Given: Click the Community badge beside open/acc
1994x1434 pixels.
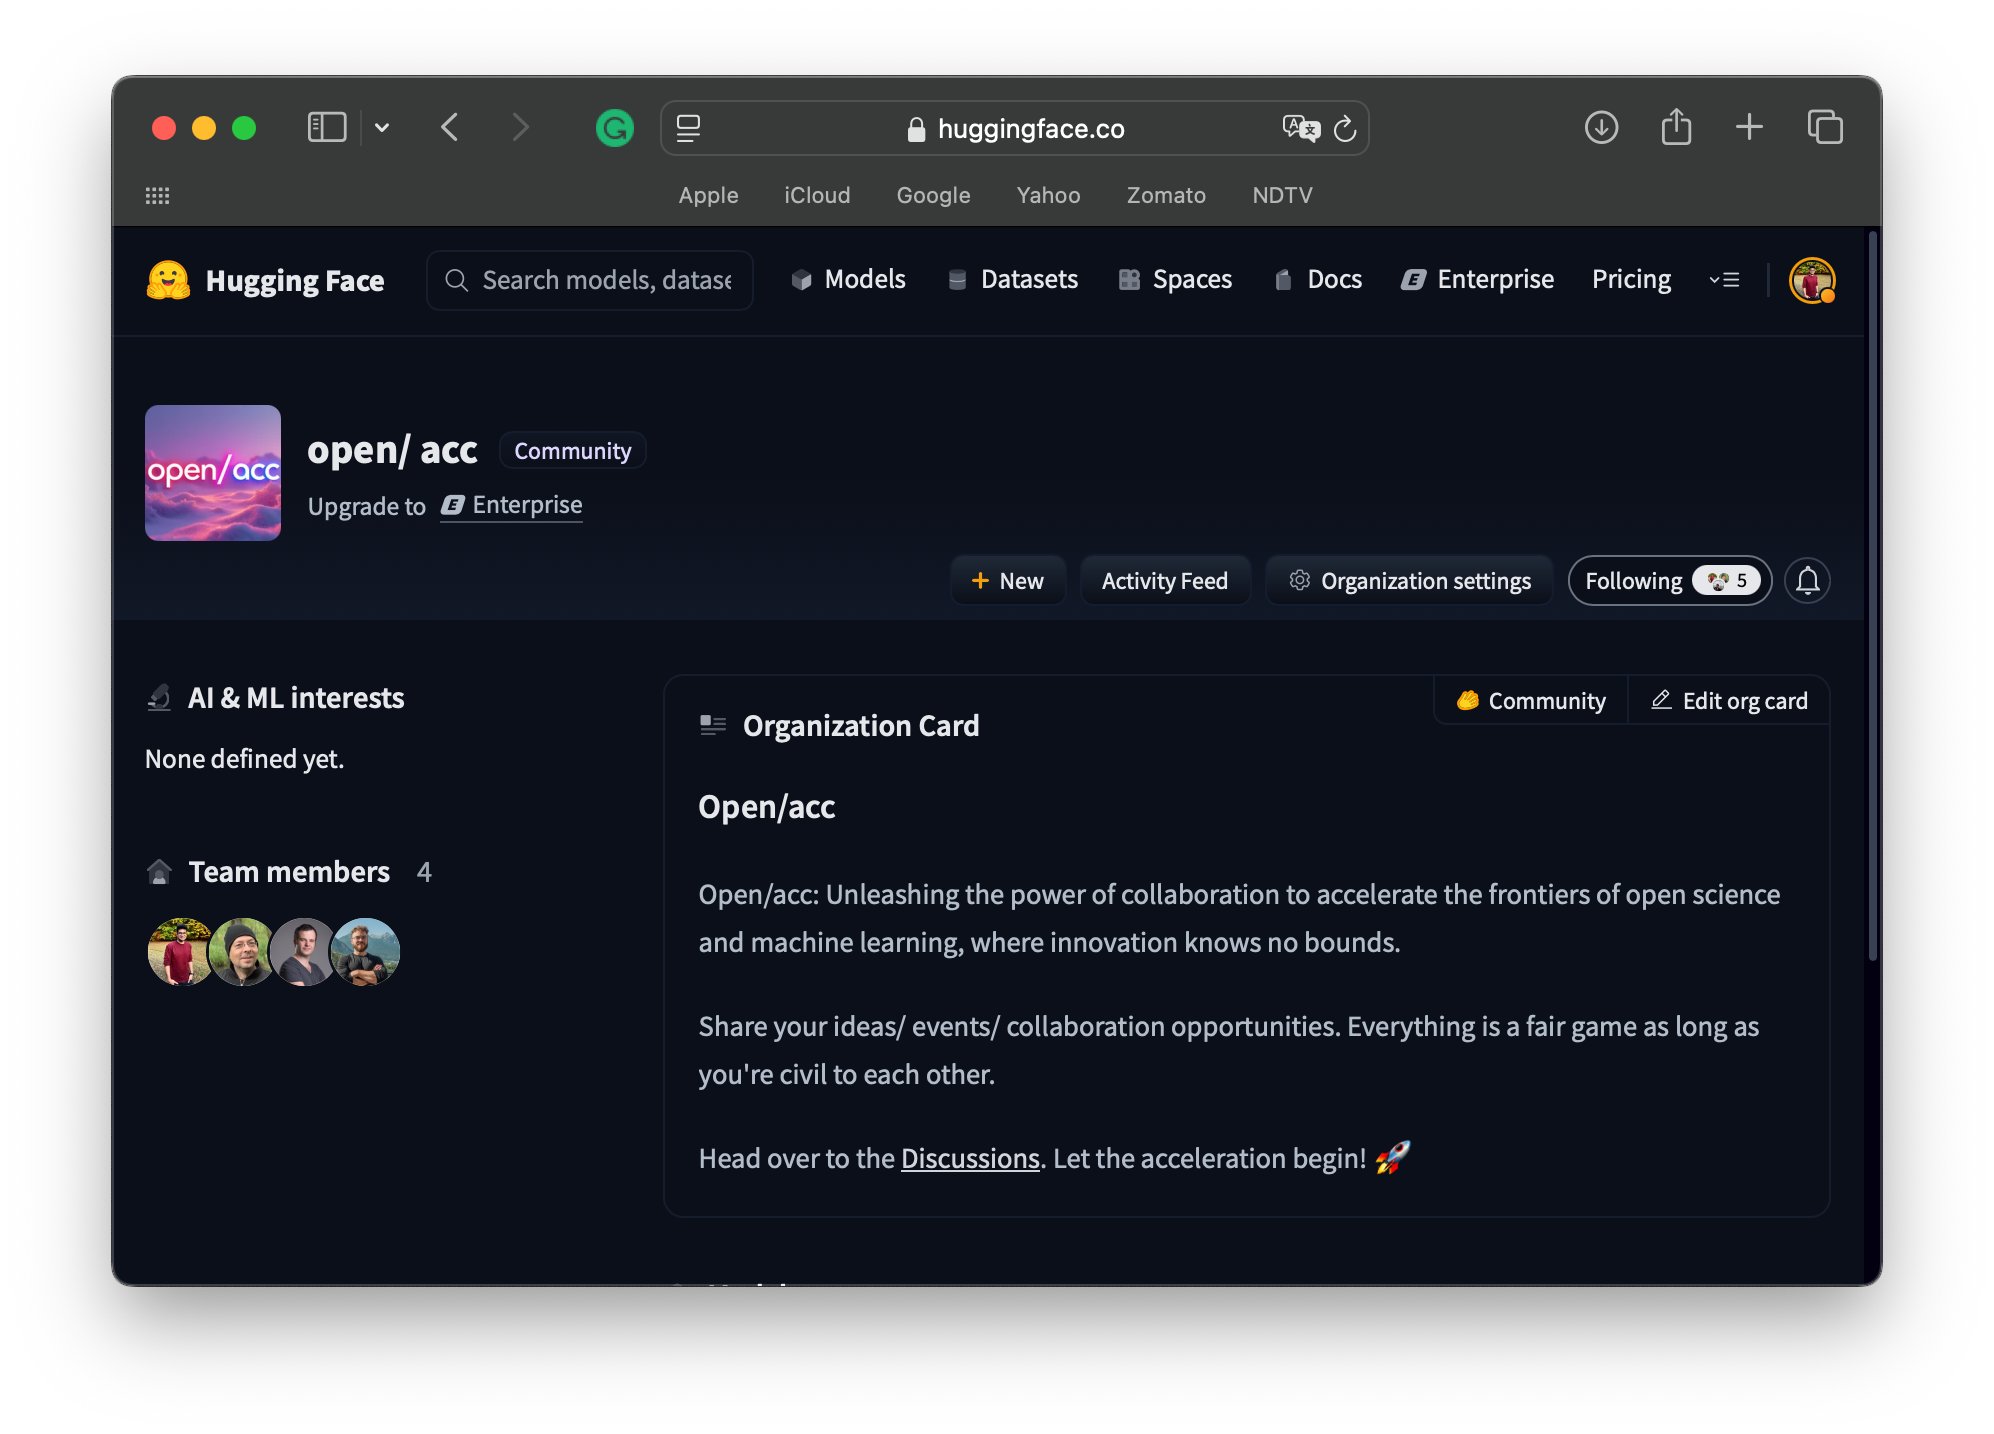Looking at the screenshot, I should [x=572, y=451].
